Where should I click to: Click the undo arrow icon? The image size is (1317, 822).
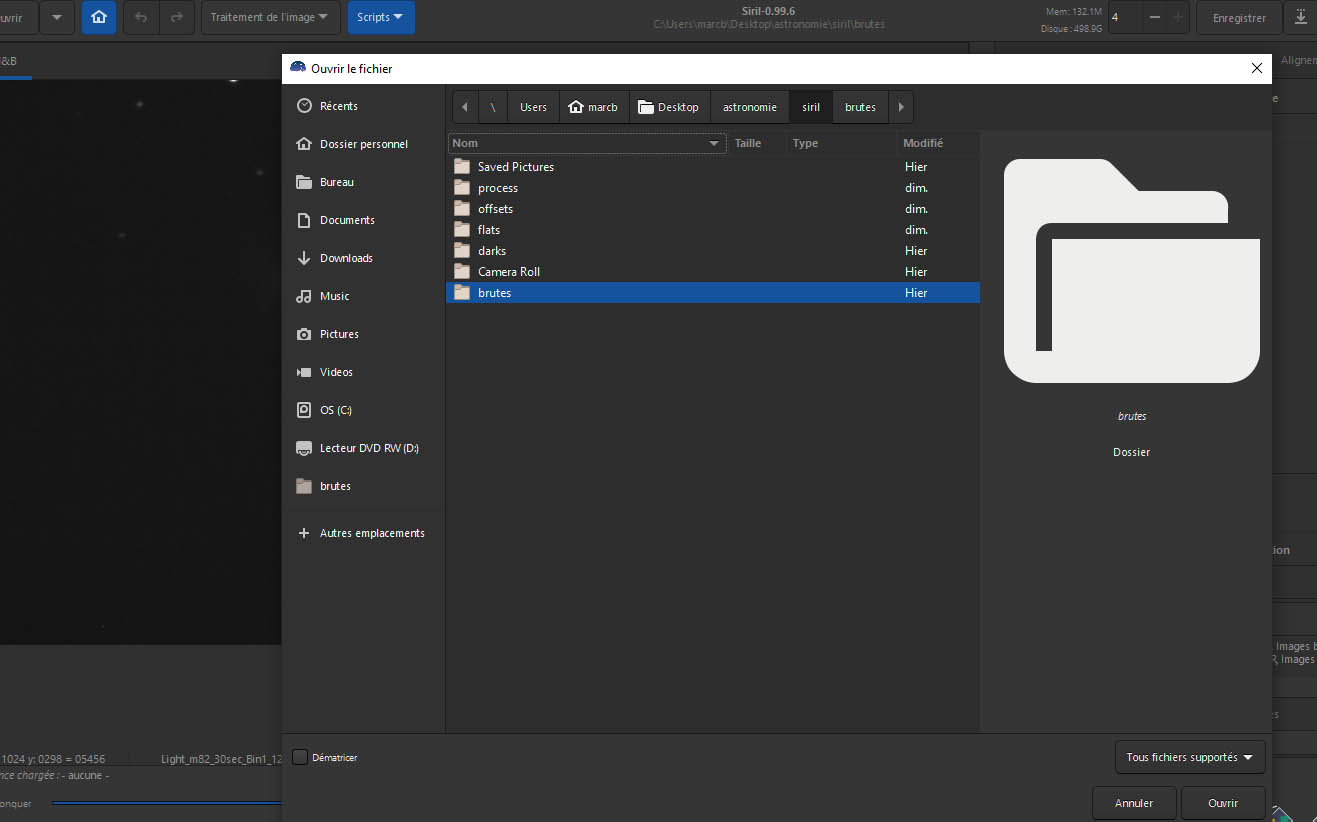click(x=141, y=17)
